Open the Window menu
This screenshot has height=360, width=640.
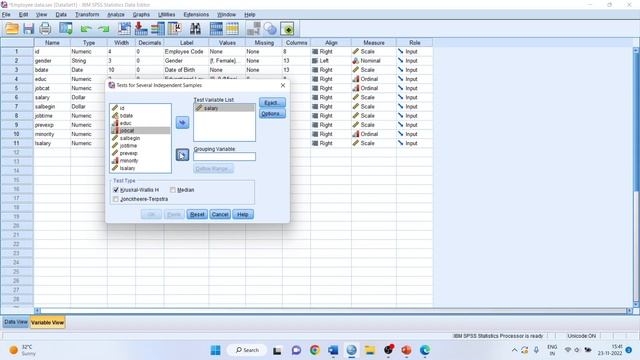pos(227,14)
